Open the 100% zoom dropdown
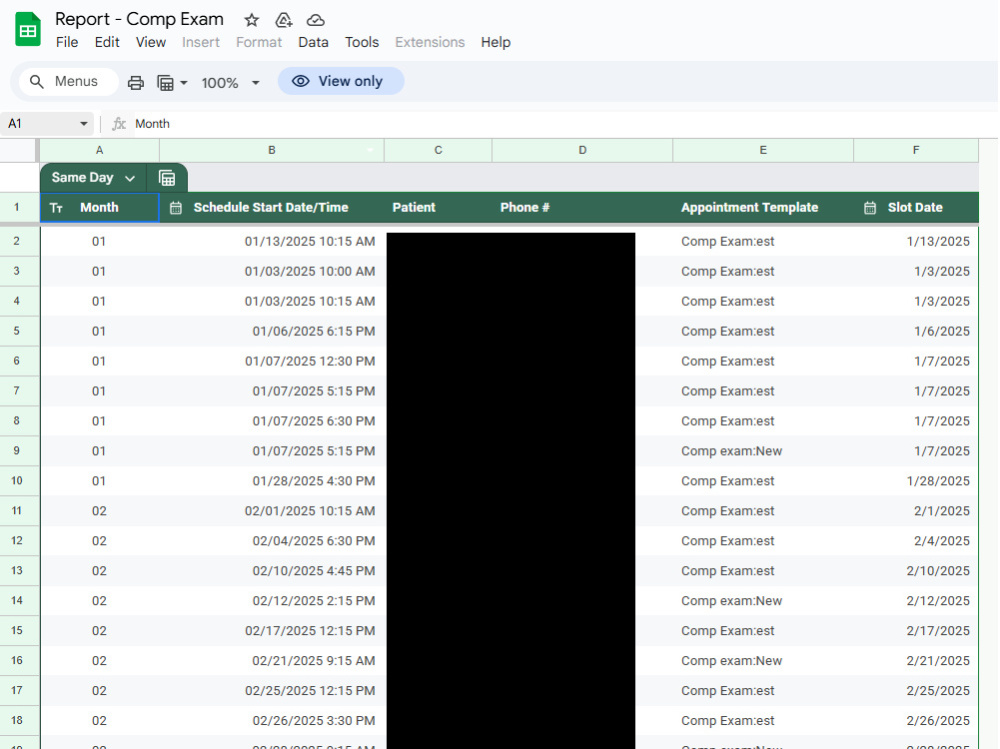Image resolution: width=1000 pixels, height=749 pixels. click(x=255, y=83)
